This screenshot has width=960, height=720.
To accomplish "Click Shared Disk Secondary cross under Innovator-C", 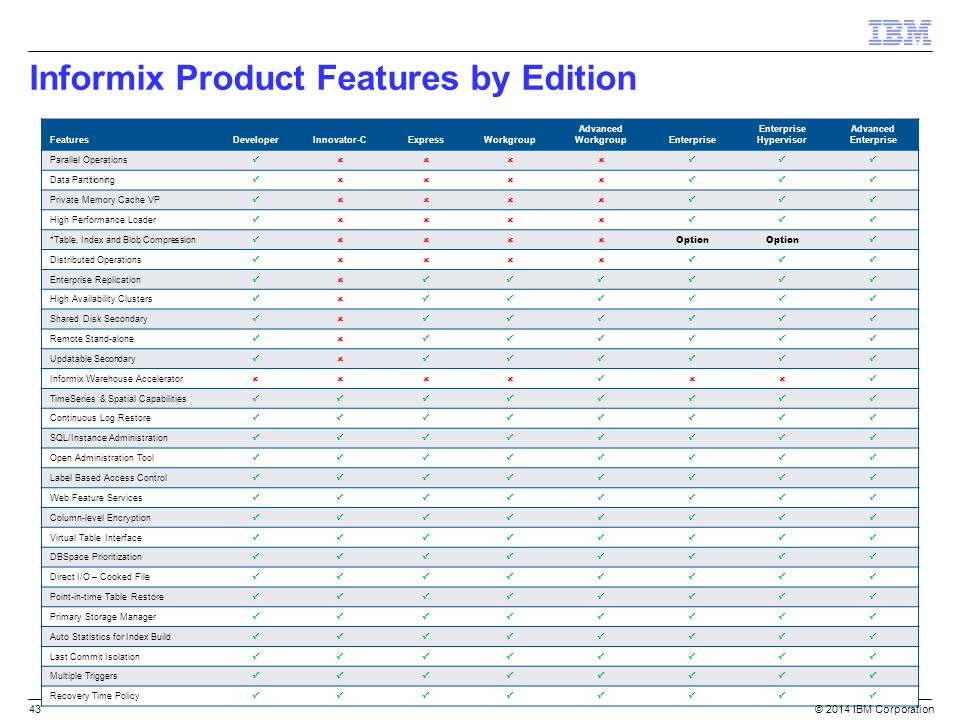I will click(340, 319).
